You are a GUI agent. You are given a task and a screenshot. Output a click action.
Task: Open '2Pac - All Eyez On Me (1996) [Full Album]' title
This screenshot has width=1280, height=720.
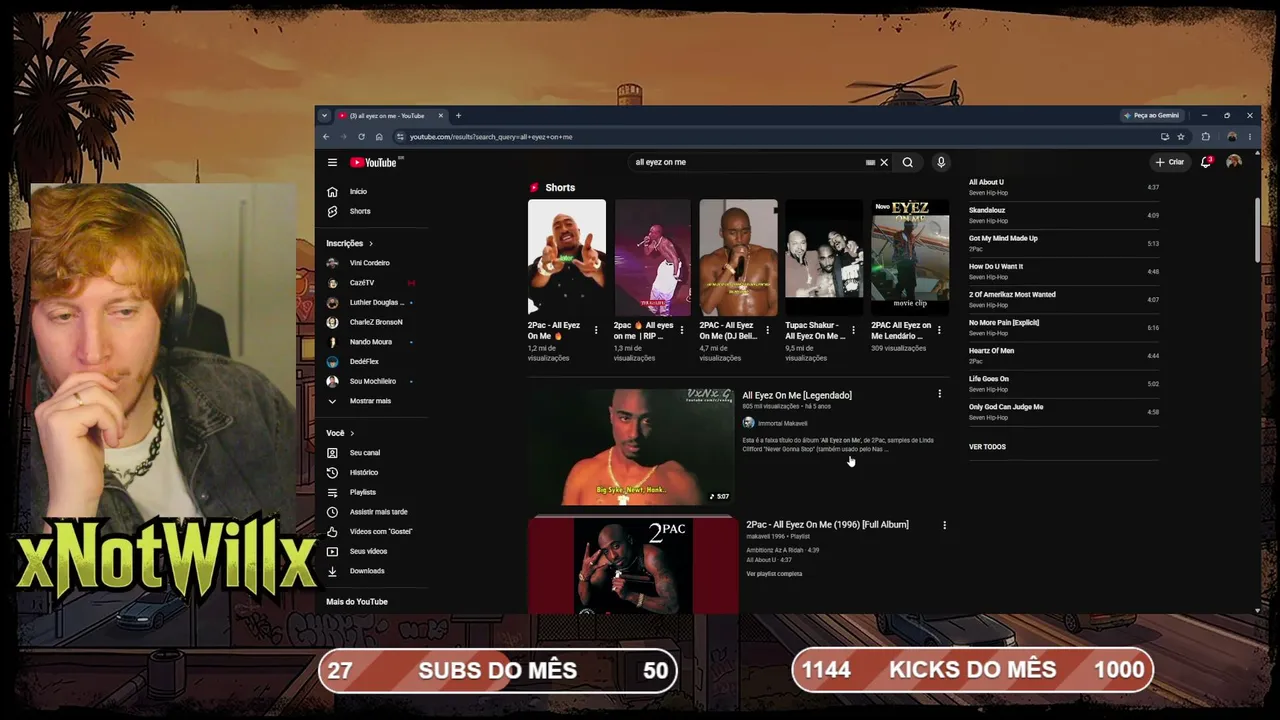click(827, 525)
